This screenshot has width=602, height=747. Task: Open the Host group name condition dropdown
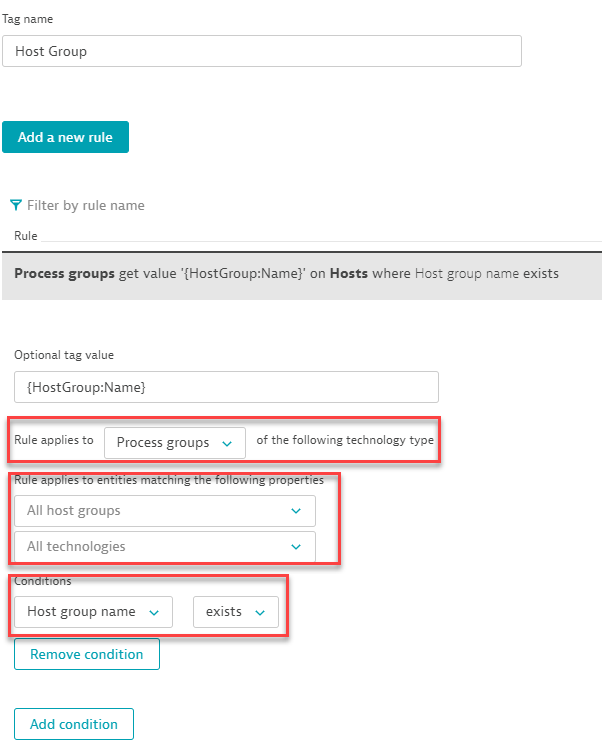[93, 612]
